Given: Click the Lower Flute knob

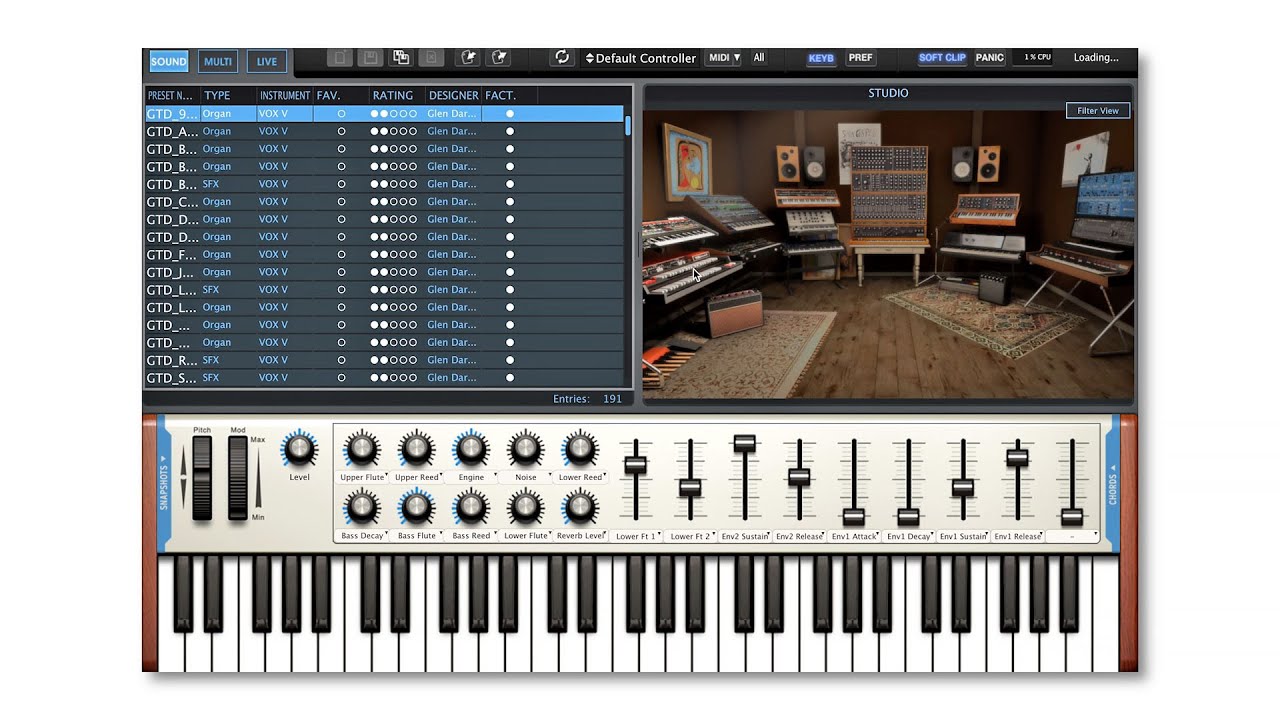Looking at the screenshot, I should [526, 509].
